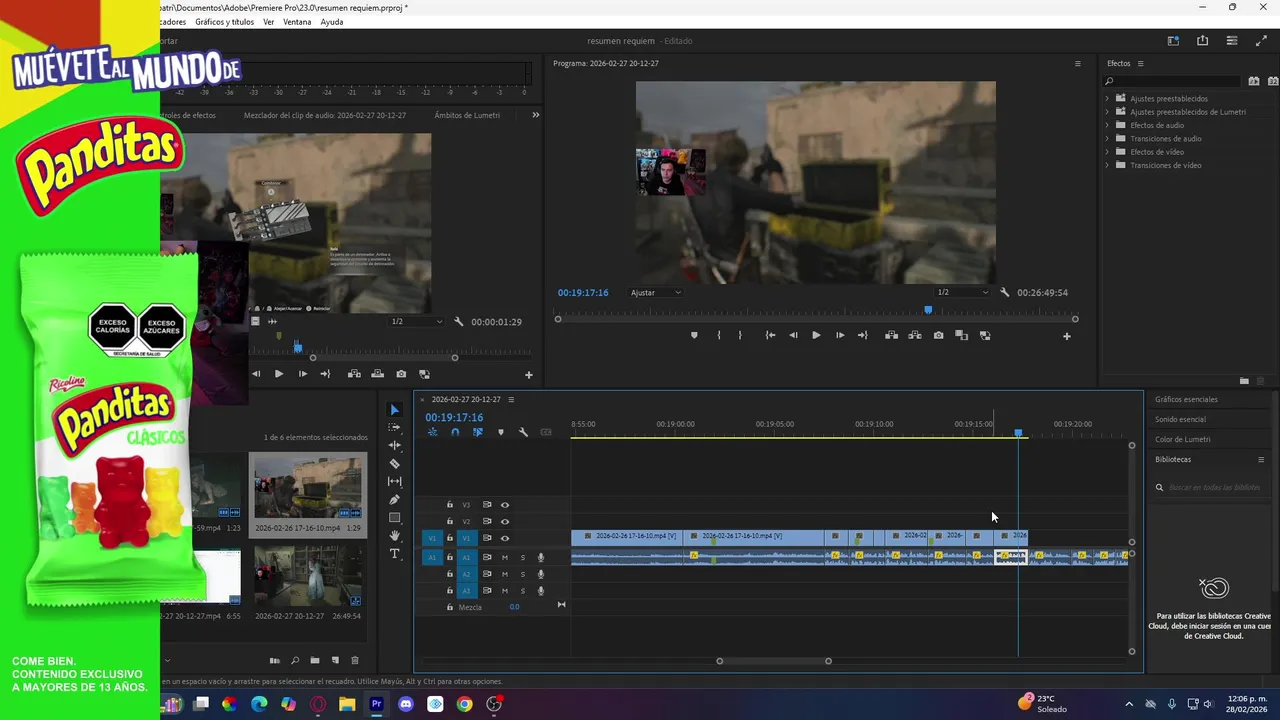Mark In point in Program Monitor
The height and width of the screenshot is (720, 1280).
pos(718,335)
